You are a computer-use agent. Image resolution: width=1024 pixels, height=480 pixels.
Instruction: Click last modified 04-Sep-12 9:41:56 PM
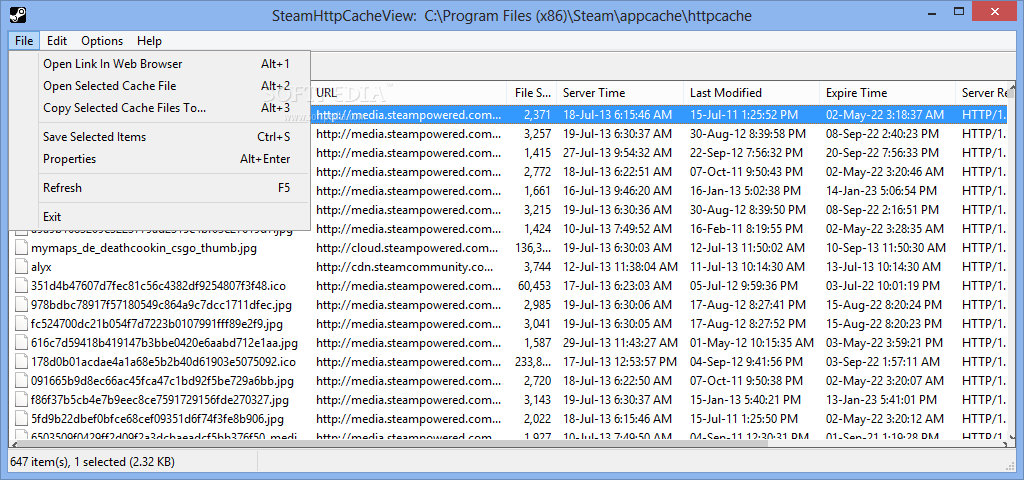[744, 362]
